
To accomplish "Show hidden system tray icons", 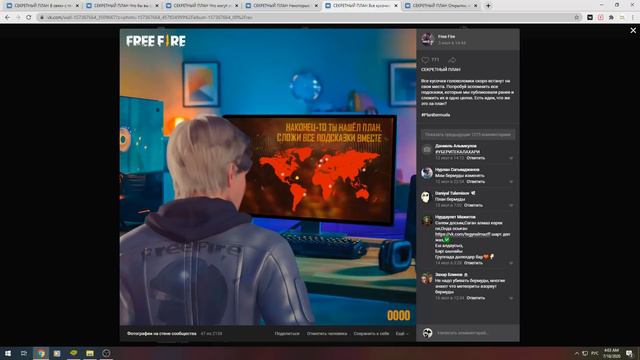I will (x=576, y=353).
